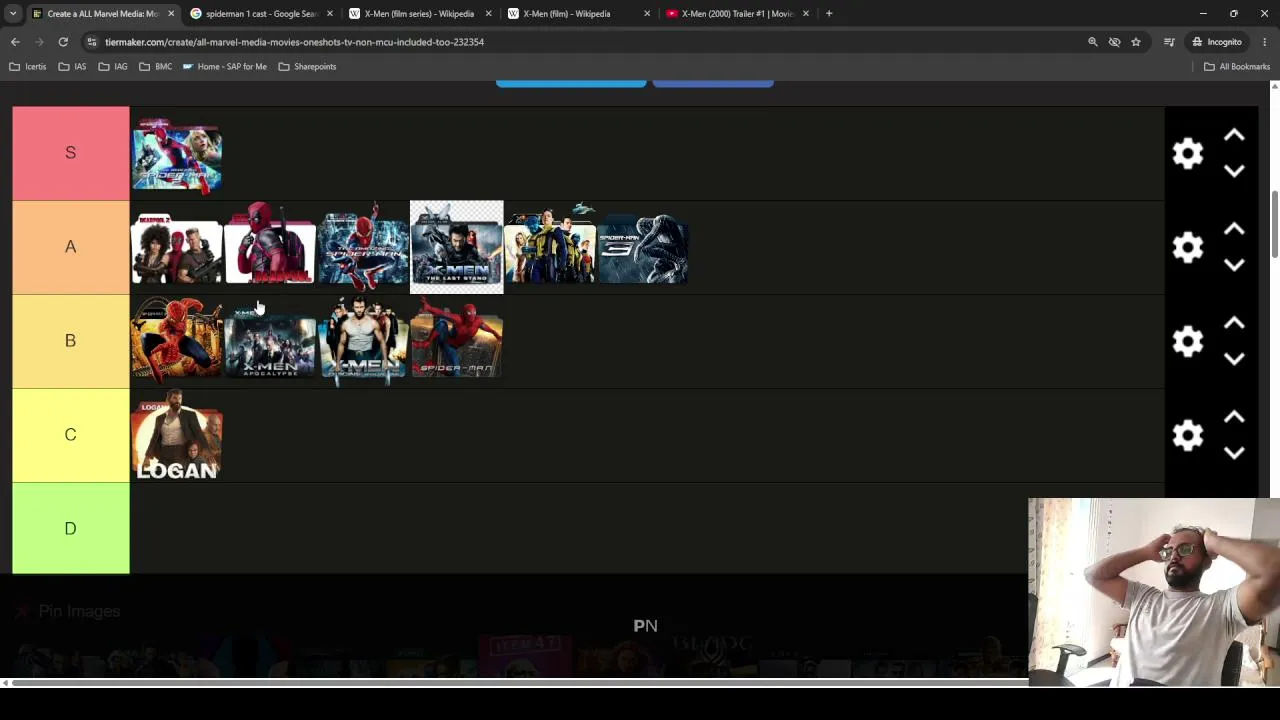Select the Spider-Man poster ending the B tier
Screen dimensions: 1280x720
point(456,341)
